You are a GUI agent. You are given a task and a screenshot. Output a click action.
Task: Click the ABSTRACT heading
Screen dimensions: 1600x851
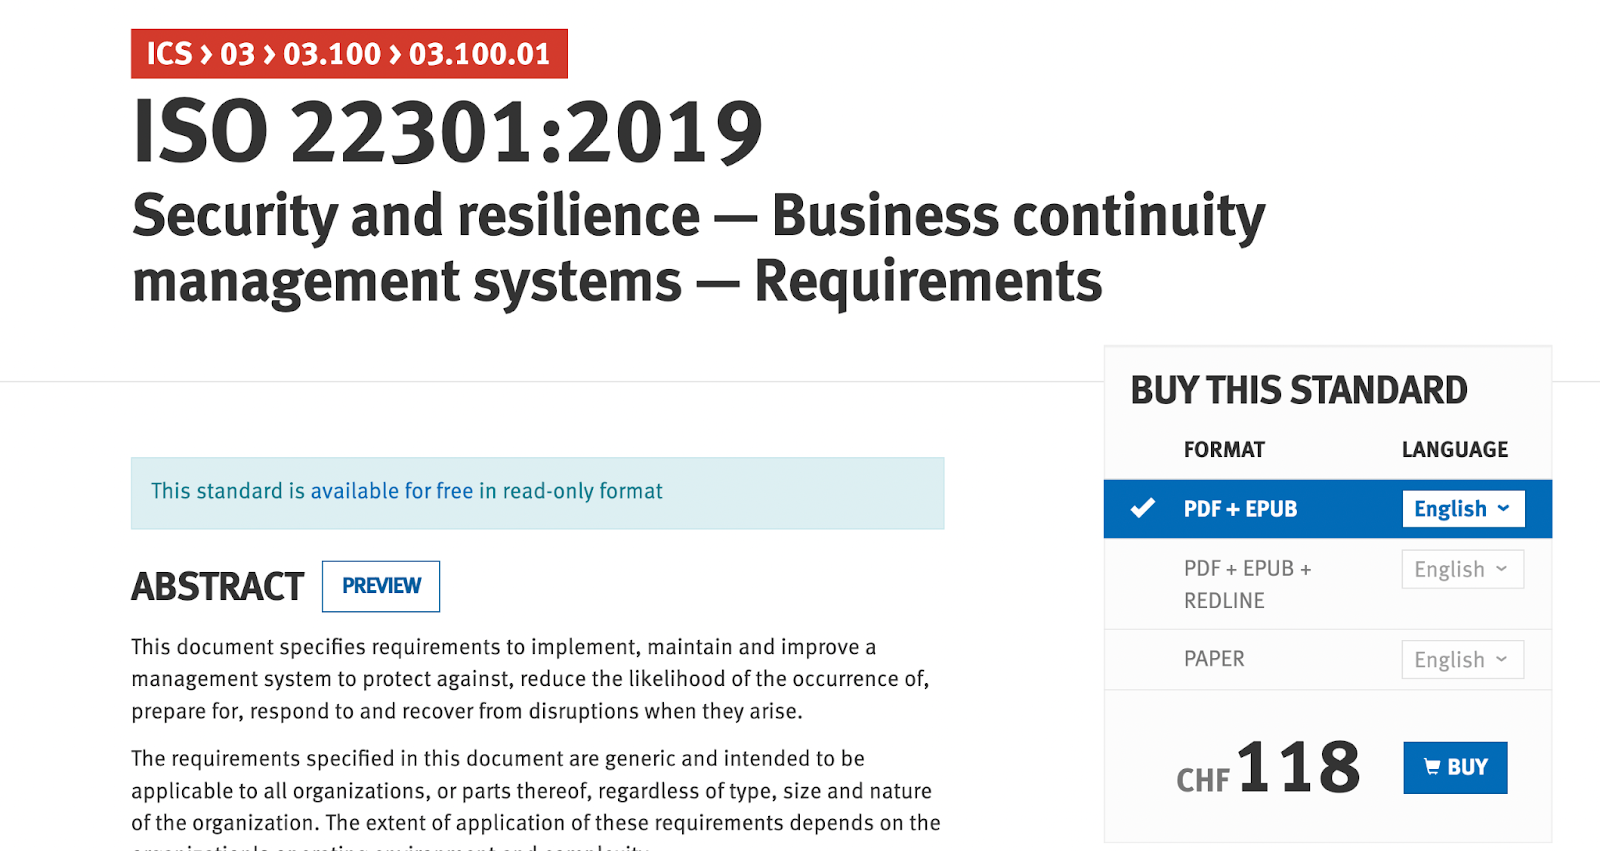point(218,587)
